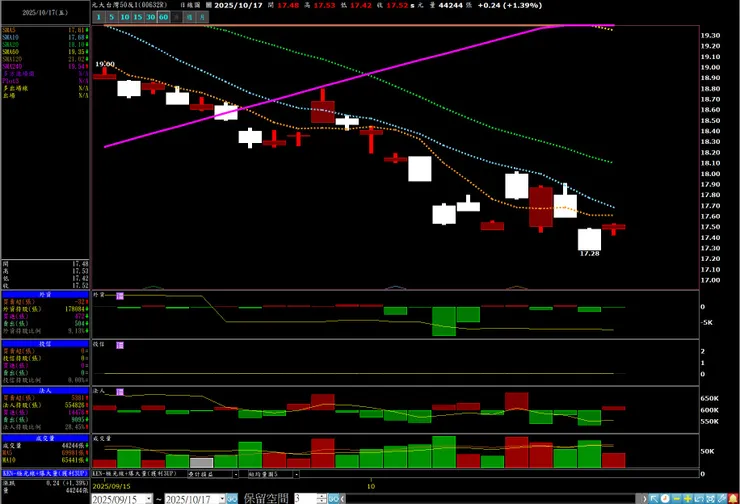
Task: Click the SMA60 legend row
Action: (45, 52)
